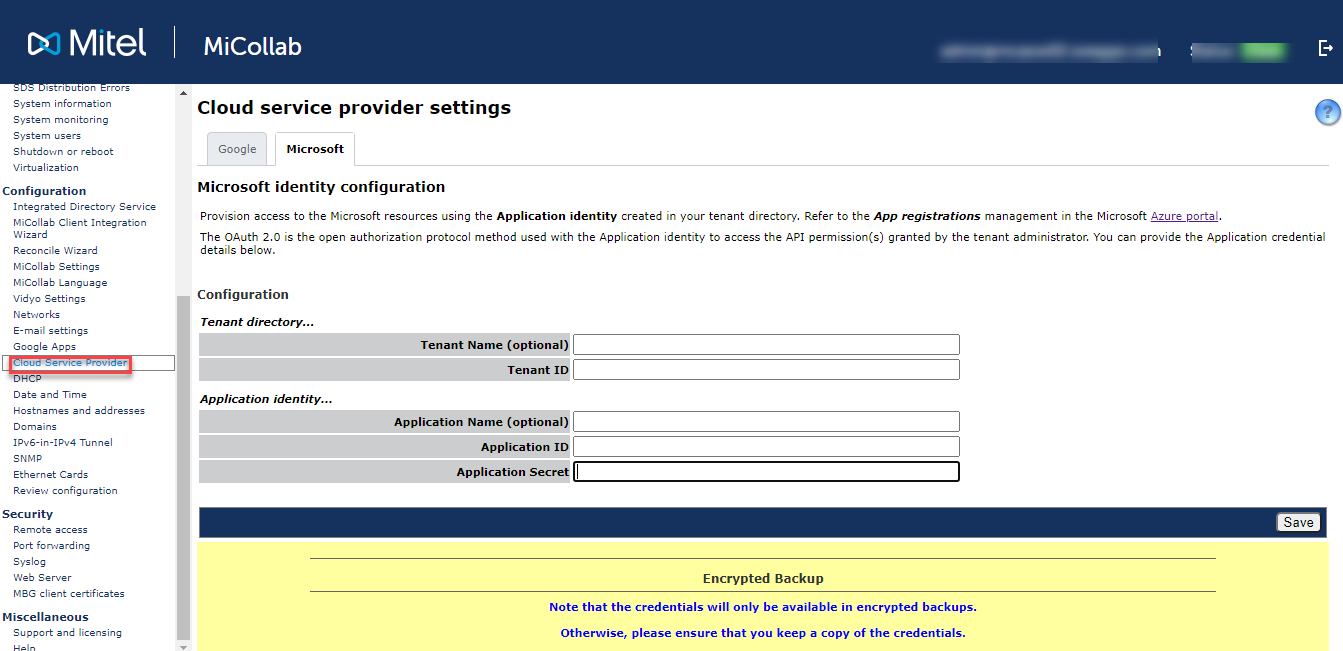1343x651 pixels.
Task: Navigate to Networks settings
Action: pos(36,314)
